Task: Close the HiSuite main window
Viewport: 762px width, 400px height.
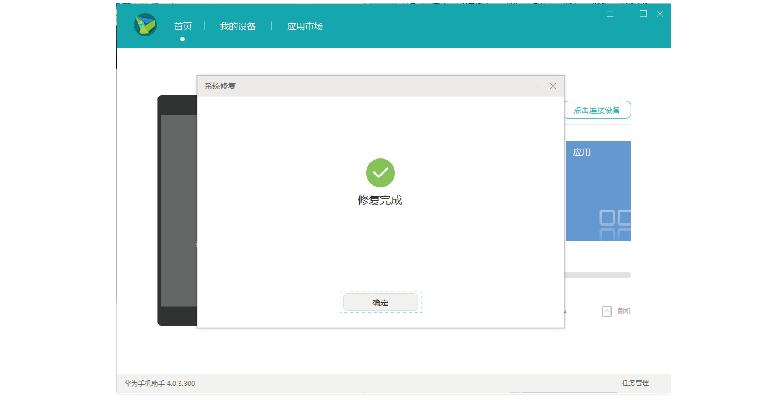Action: tap(661, 15)
